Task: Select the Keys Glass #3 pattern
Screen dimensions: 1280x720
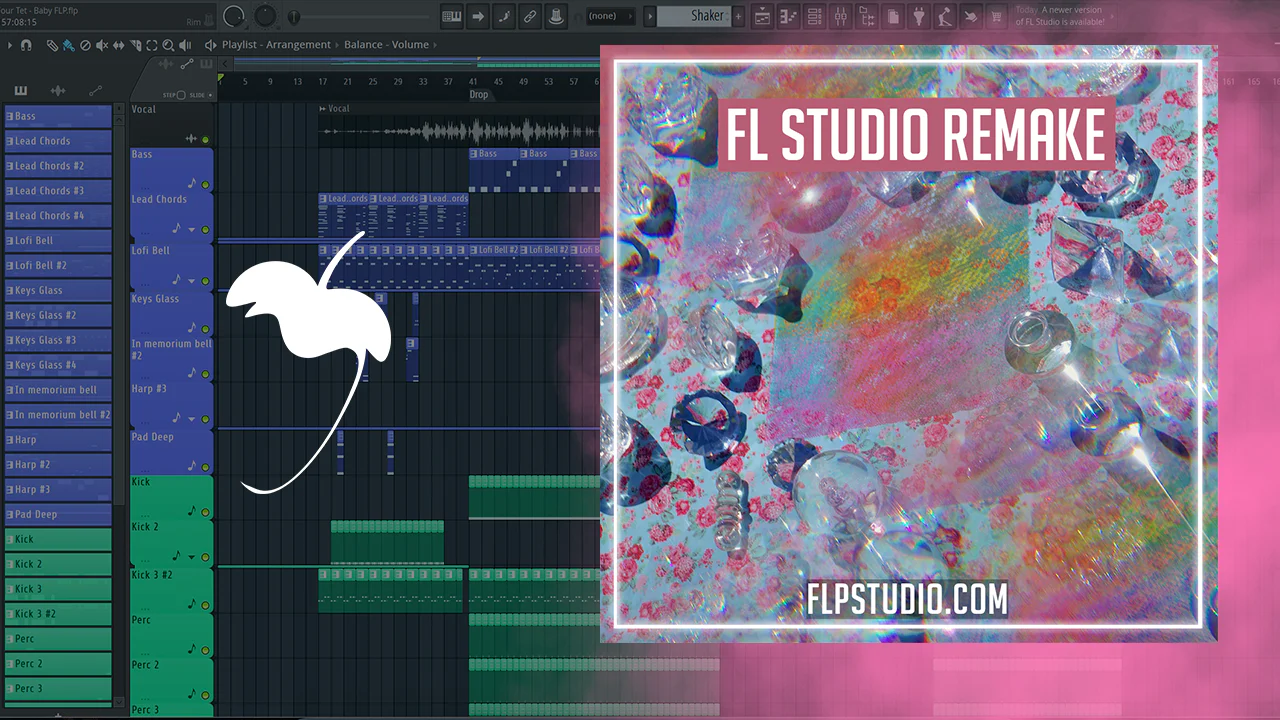Action: (x=58, y=340)
